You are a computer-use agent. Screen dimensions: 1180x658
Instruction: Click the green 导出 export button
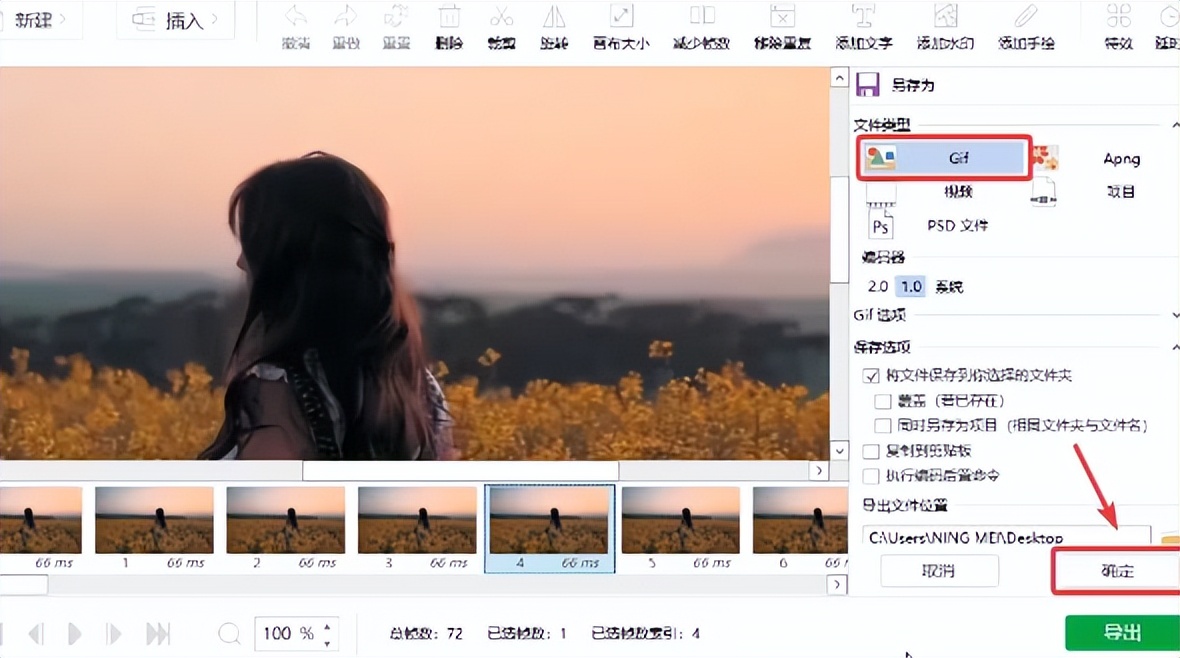[1122, 632]
